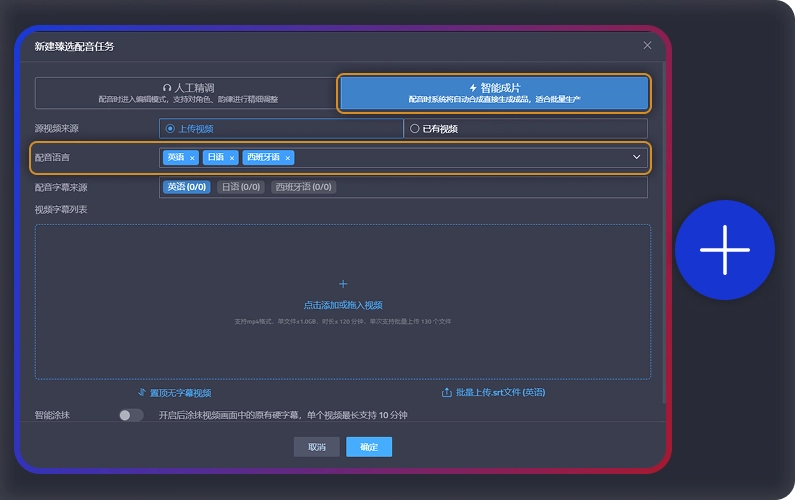Select the 上传视频 radio option
Viewport: 795px width, 500px height.
[170, 129]
